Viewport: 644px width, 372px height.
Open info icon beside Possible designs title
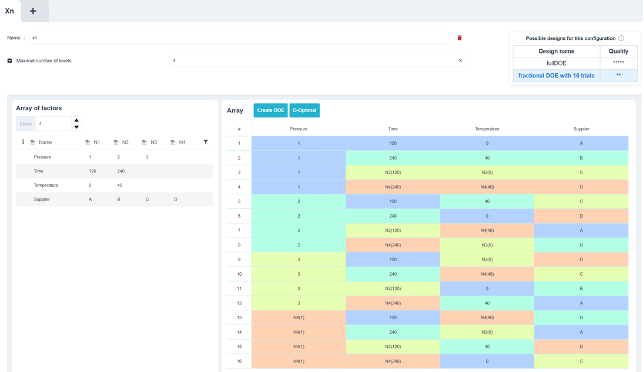621,38
